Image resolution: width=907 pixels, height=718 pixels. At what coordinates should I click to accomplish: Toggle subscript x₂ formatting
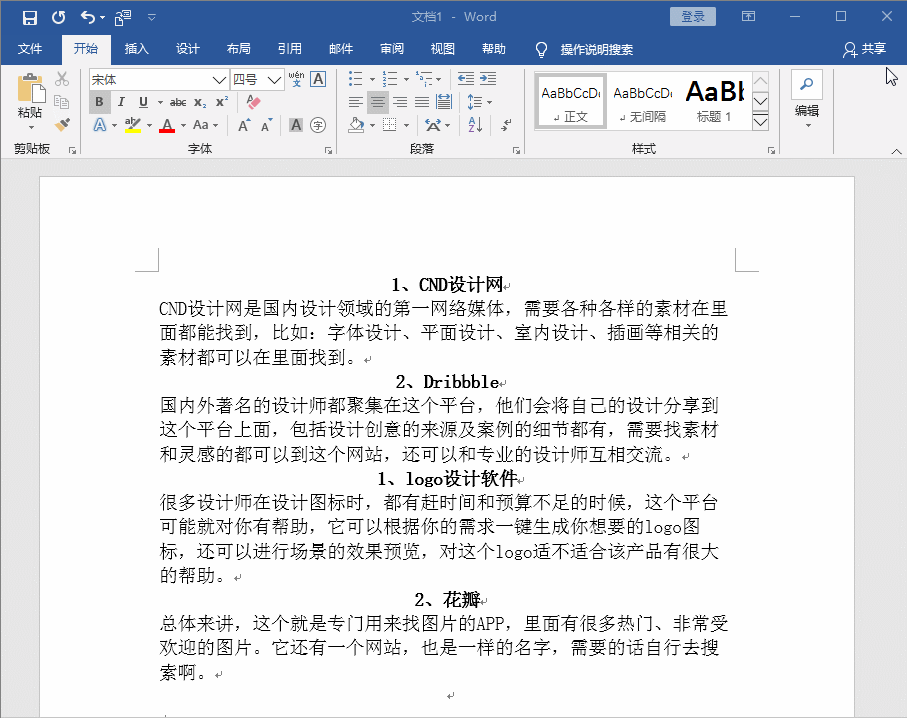pyautogui.click(x=200, y=102)
